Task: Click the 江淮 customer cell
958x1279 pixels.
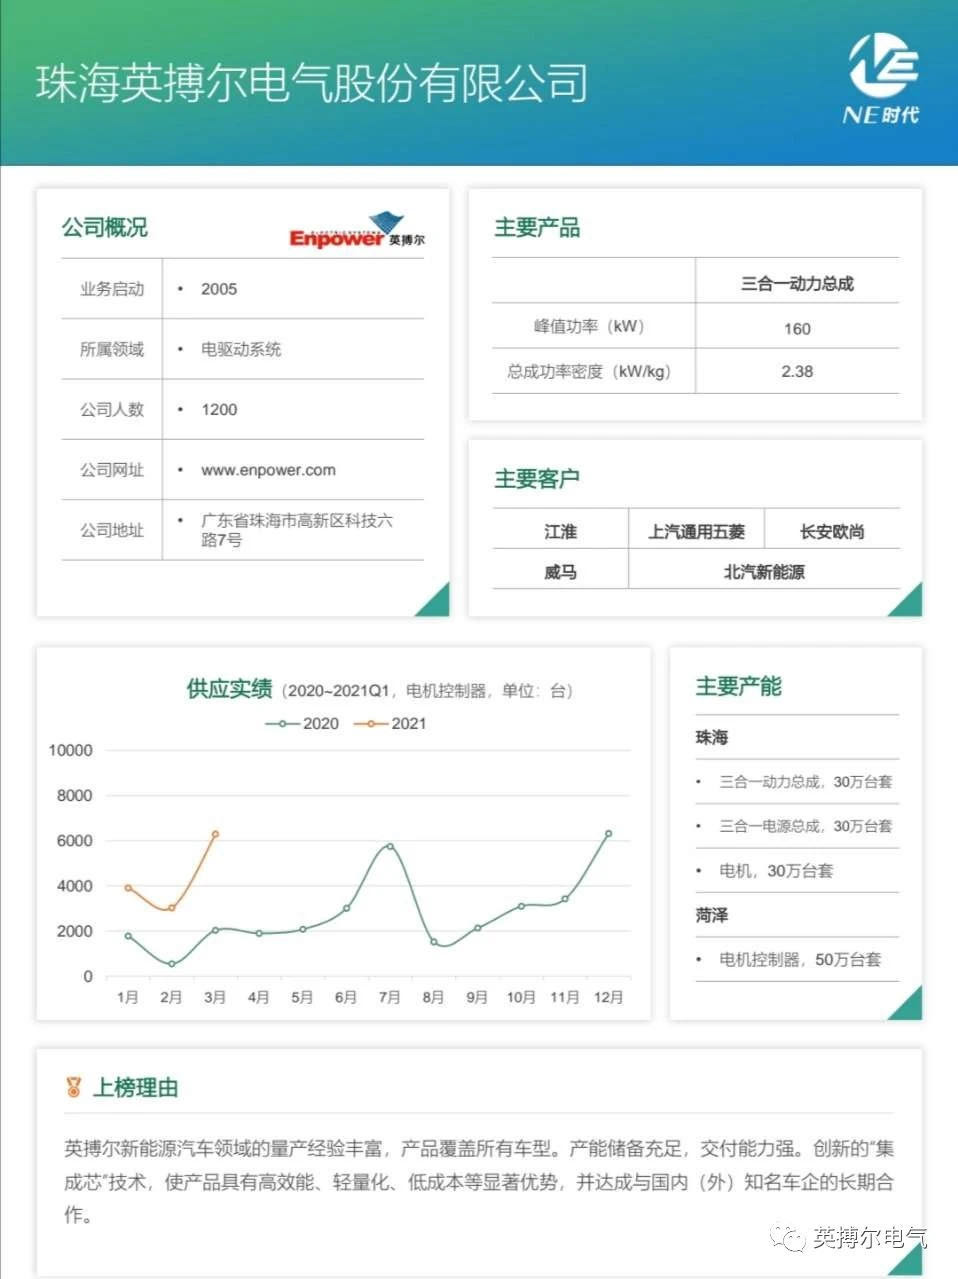Action: point(560,532)
